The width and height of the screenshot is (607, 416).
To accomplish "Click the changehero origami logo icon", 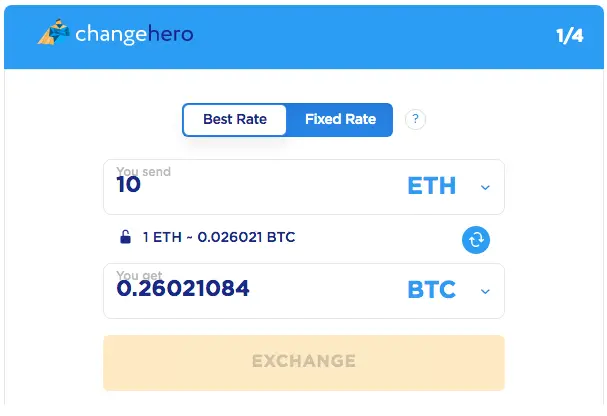I will tap(53, 32).
